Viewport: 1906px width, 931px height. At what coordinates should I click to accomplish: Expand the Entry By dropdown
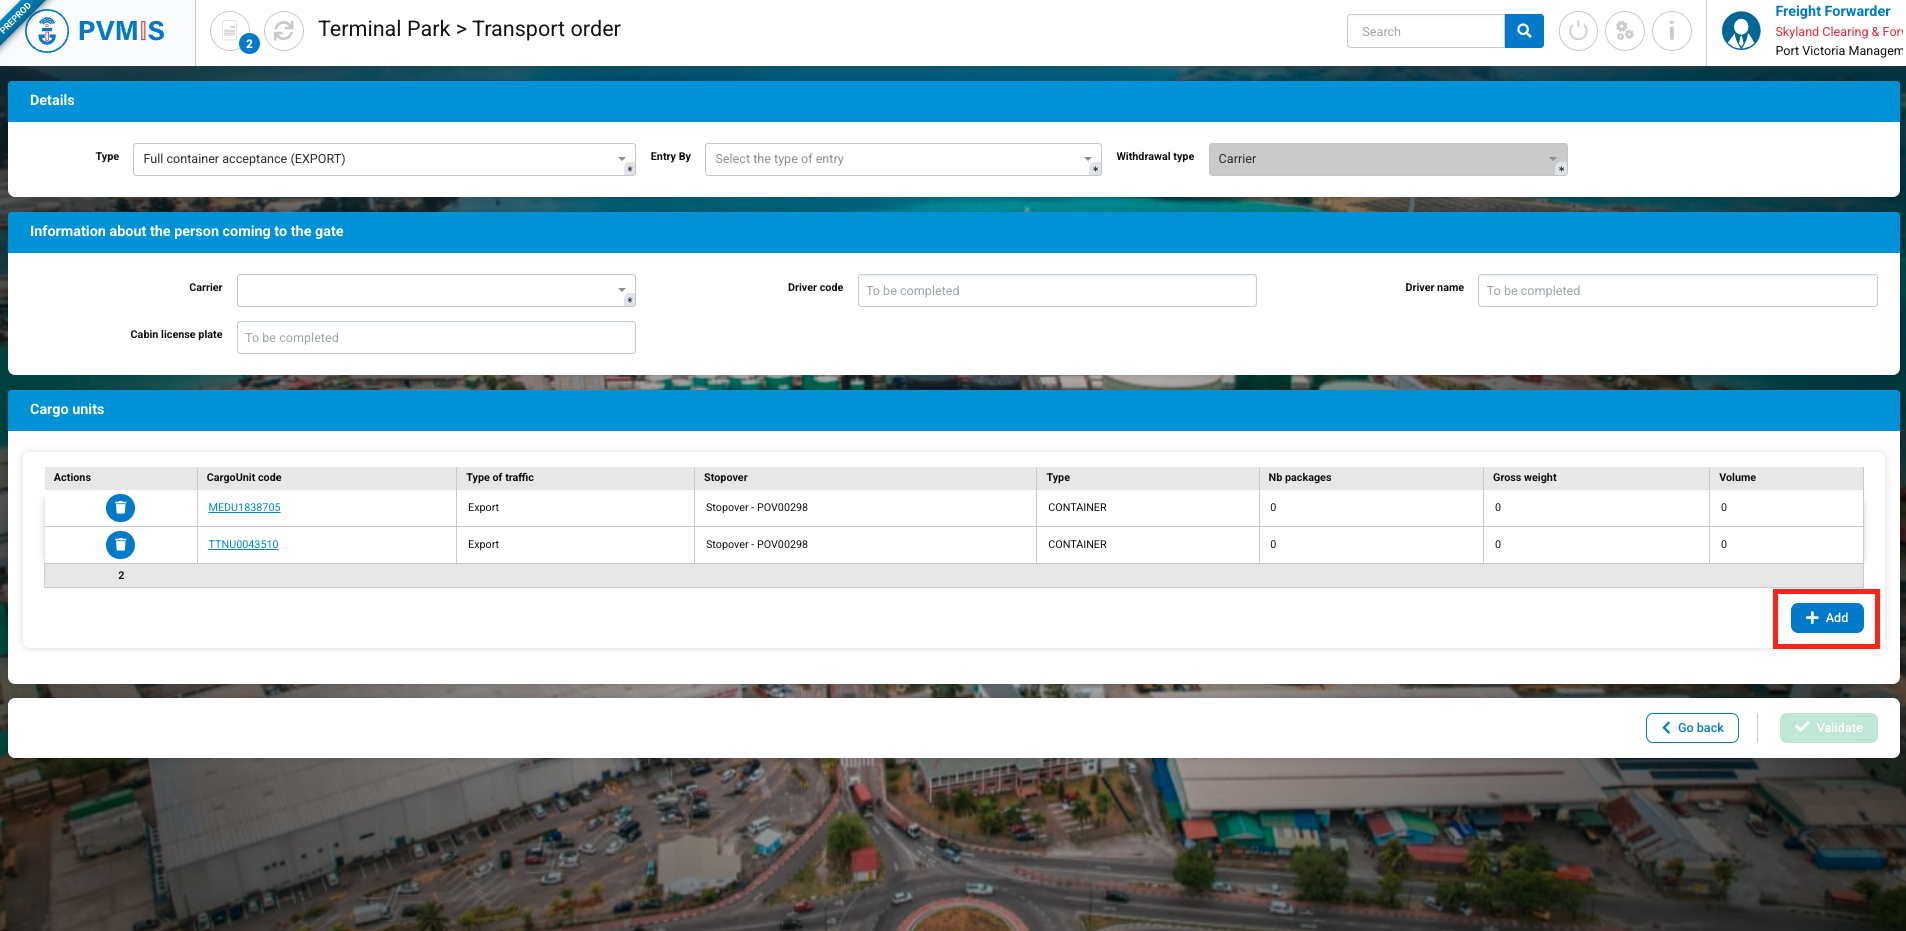pyautogui.click(x=902, y=159)
